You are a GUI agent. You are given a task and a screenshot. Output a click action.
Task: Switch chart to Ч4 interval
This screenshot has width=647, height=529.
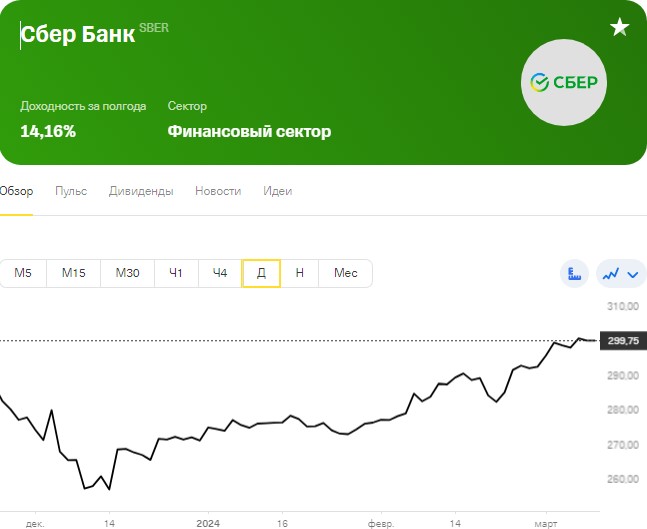pyautogui.click(x=220, y=273)
